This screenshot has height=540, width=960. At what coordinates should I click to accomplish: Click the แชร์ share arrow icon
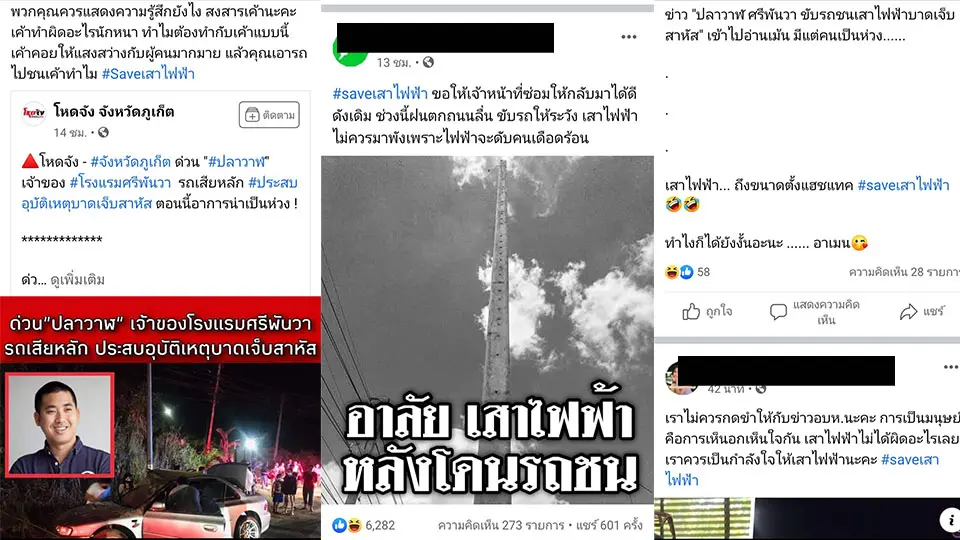click(908, 312)
